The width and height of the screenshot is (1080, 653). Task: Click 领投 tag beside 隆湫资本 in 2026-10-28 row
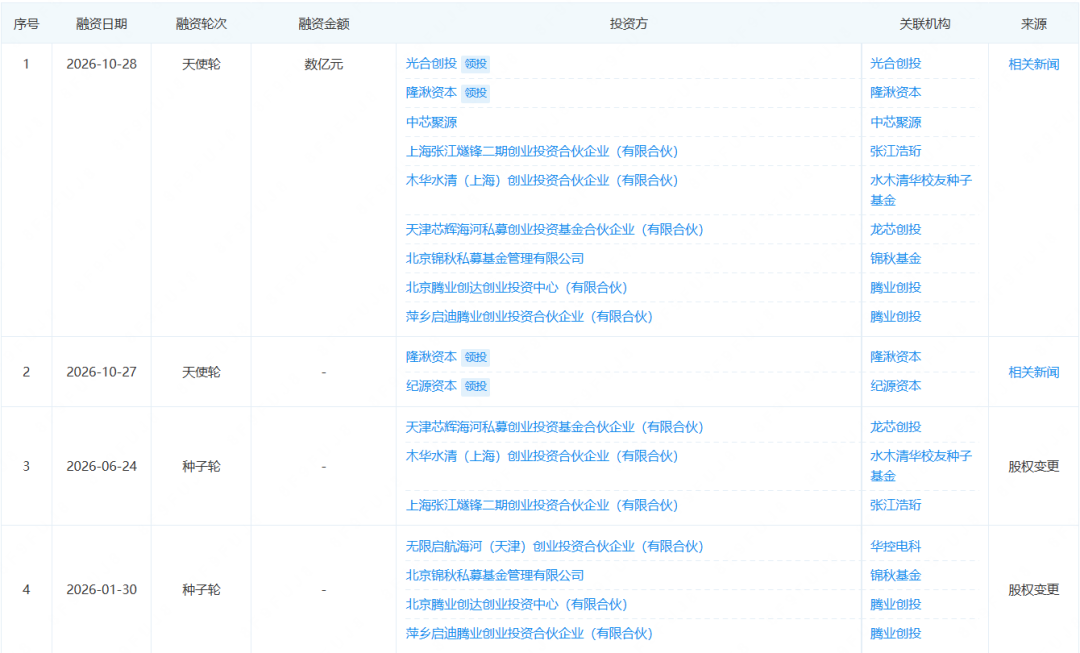[x=475, y=93]
